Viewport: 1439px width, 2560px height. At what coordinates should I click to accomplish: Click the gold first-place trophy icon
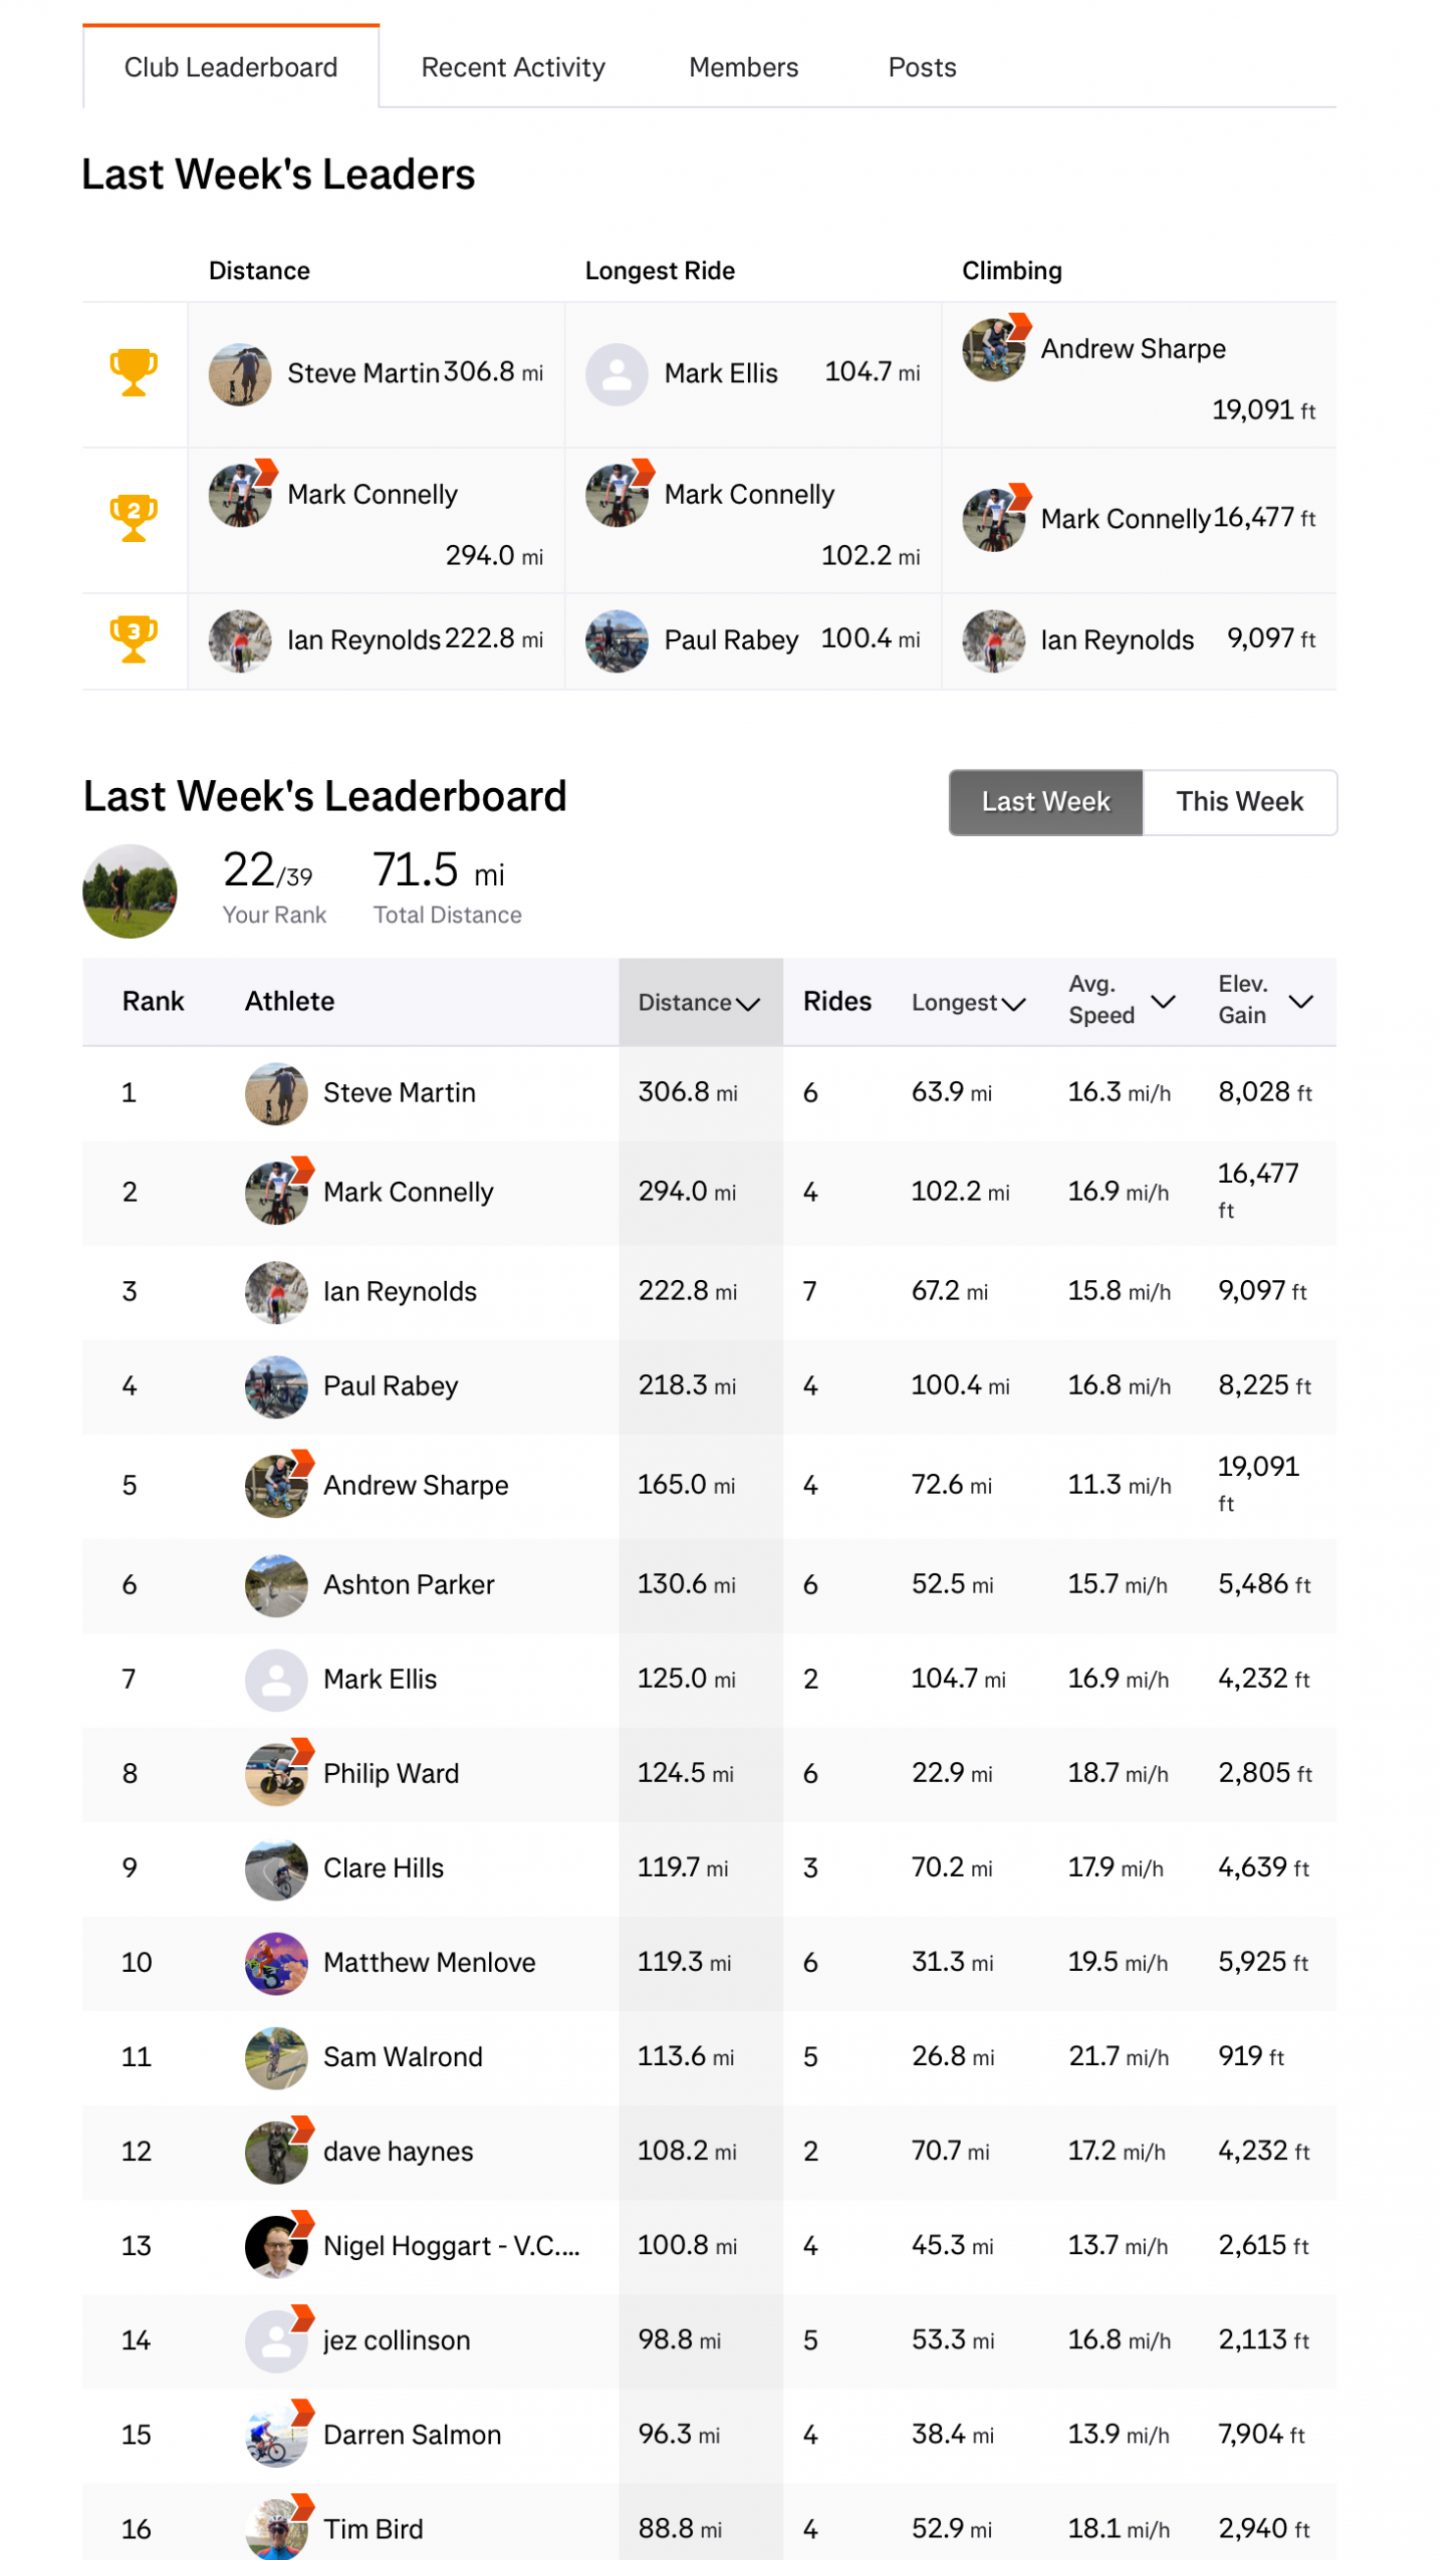[x=133, y=372]
